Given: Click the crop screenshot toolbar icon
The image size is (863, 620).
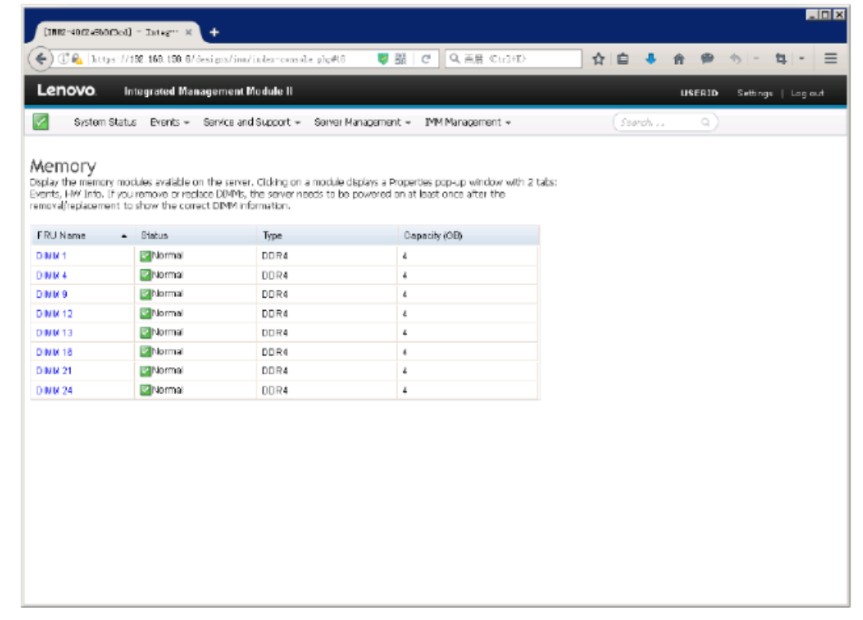Looking at the screenshot, I should pyautogui.click(x=780, y=58).
